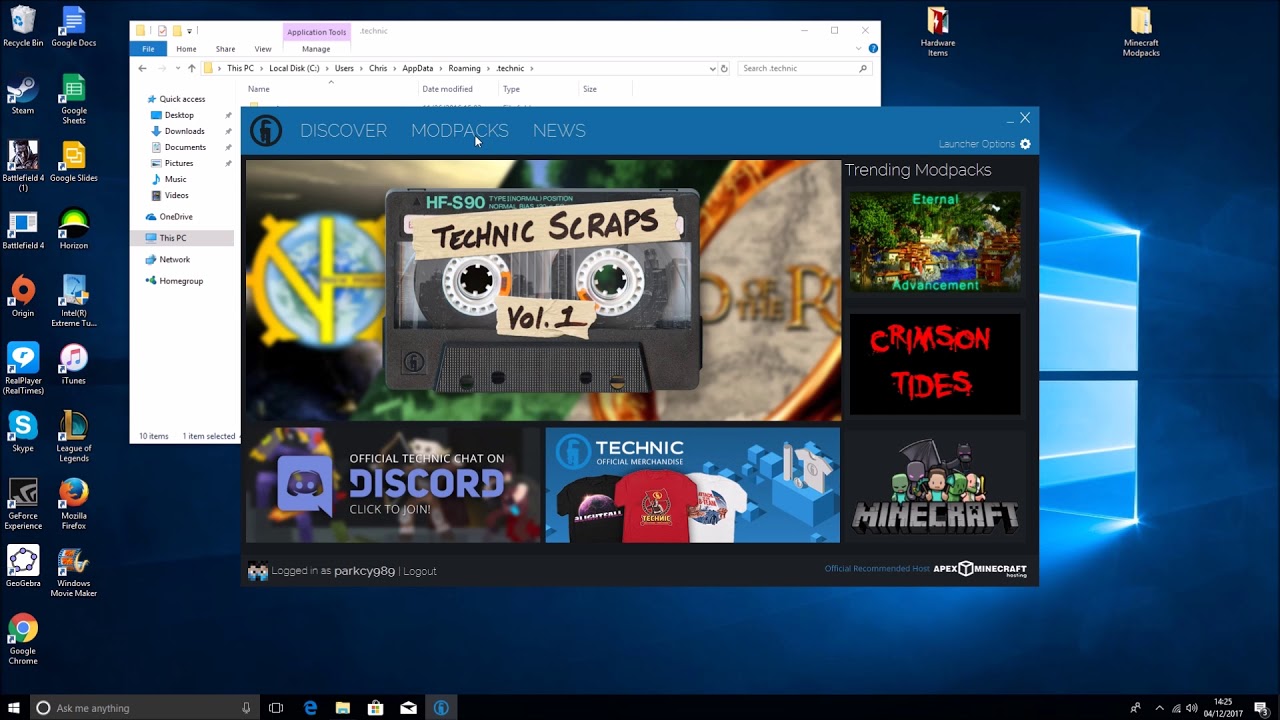Go up one folder in Explorer

[x=192, y=68]
